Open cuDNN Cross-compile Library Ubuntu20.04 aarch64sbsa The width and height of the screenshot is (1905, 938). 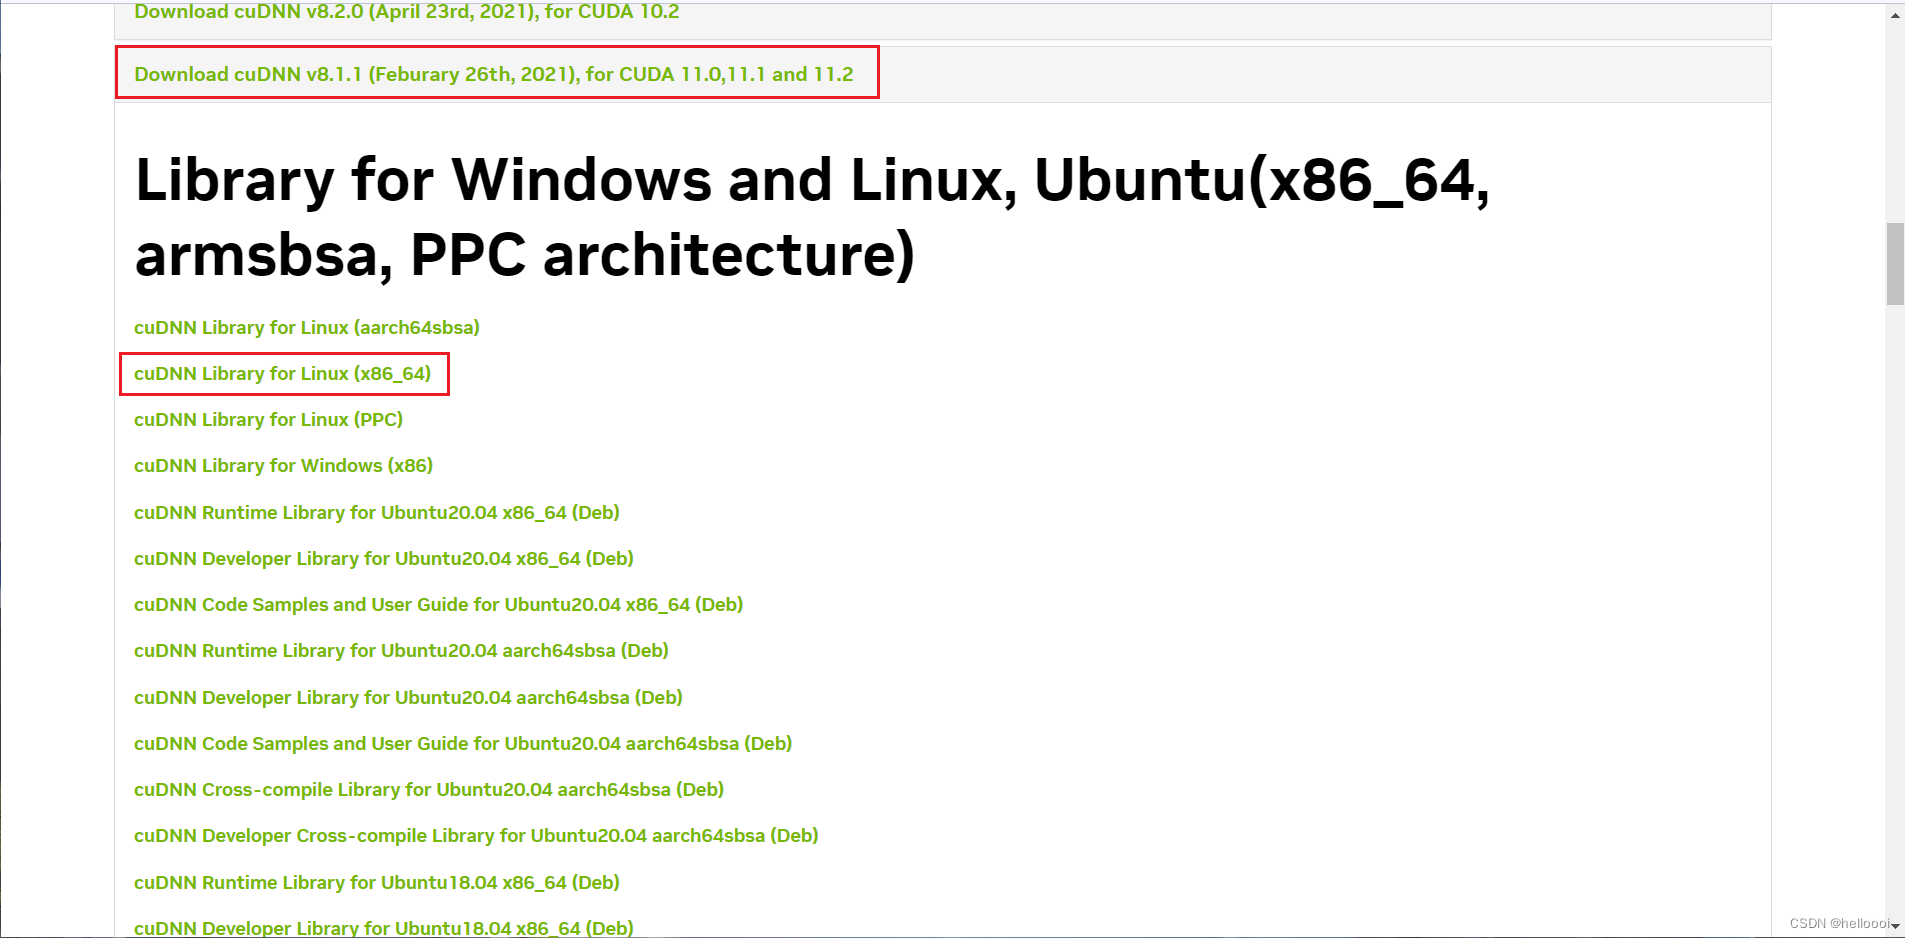tap(429, 790)
